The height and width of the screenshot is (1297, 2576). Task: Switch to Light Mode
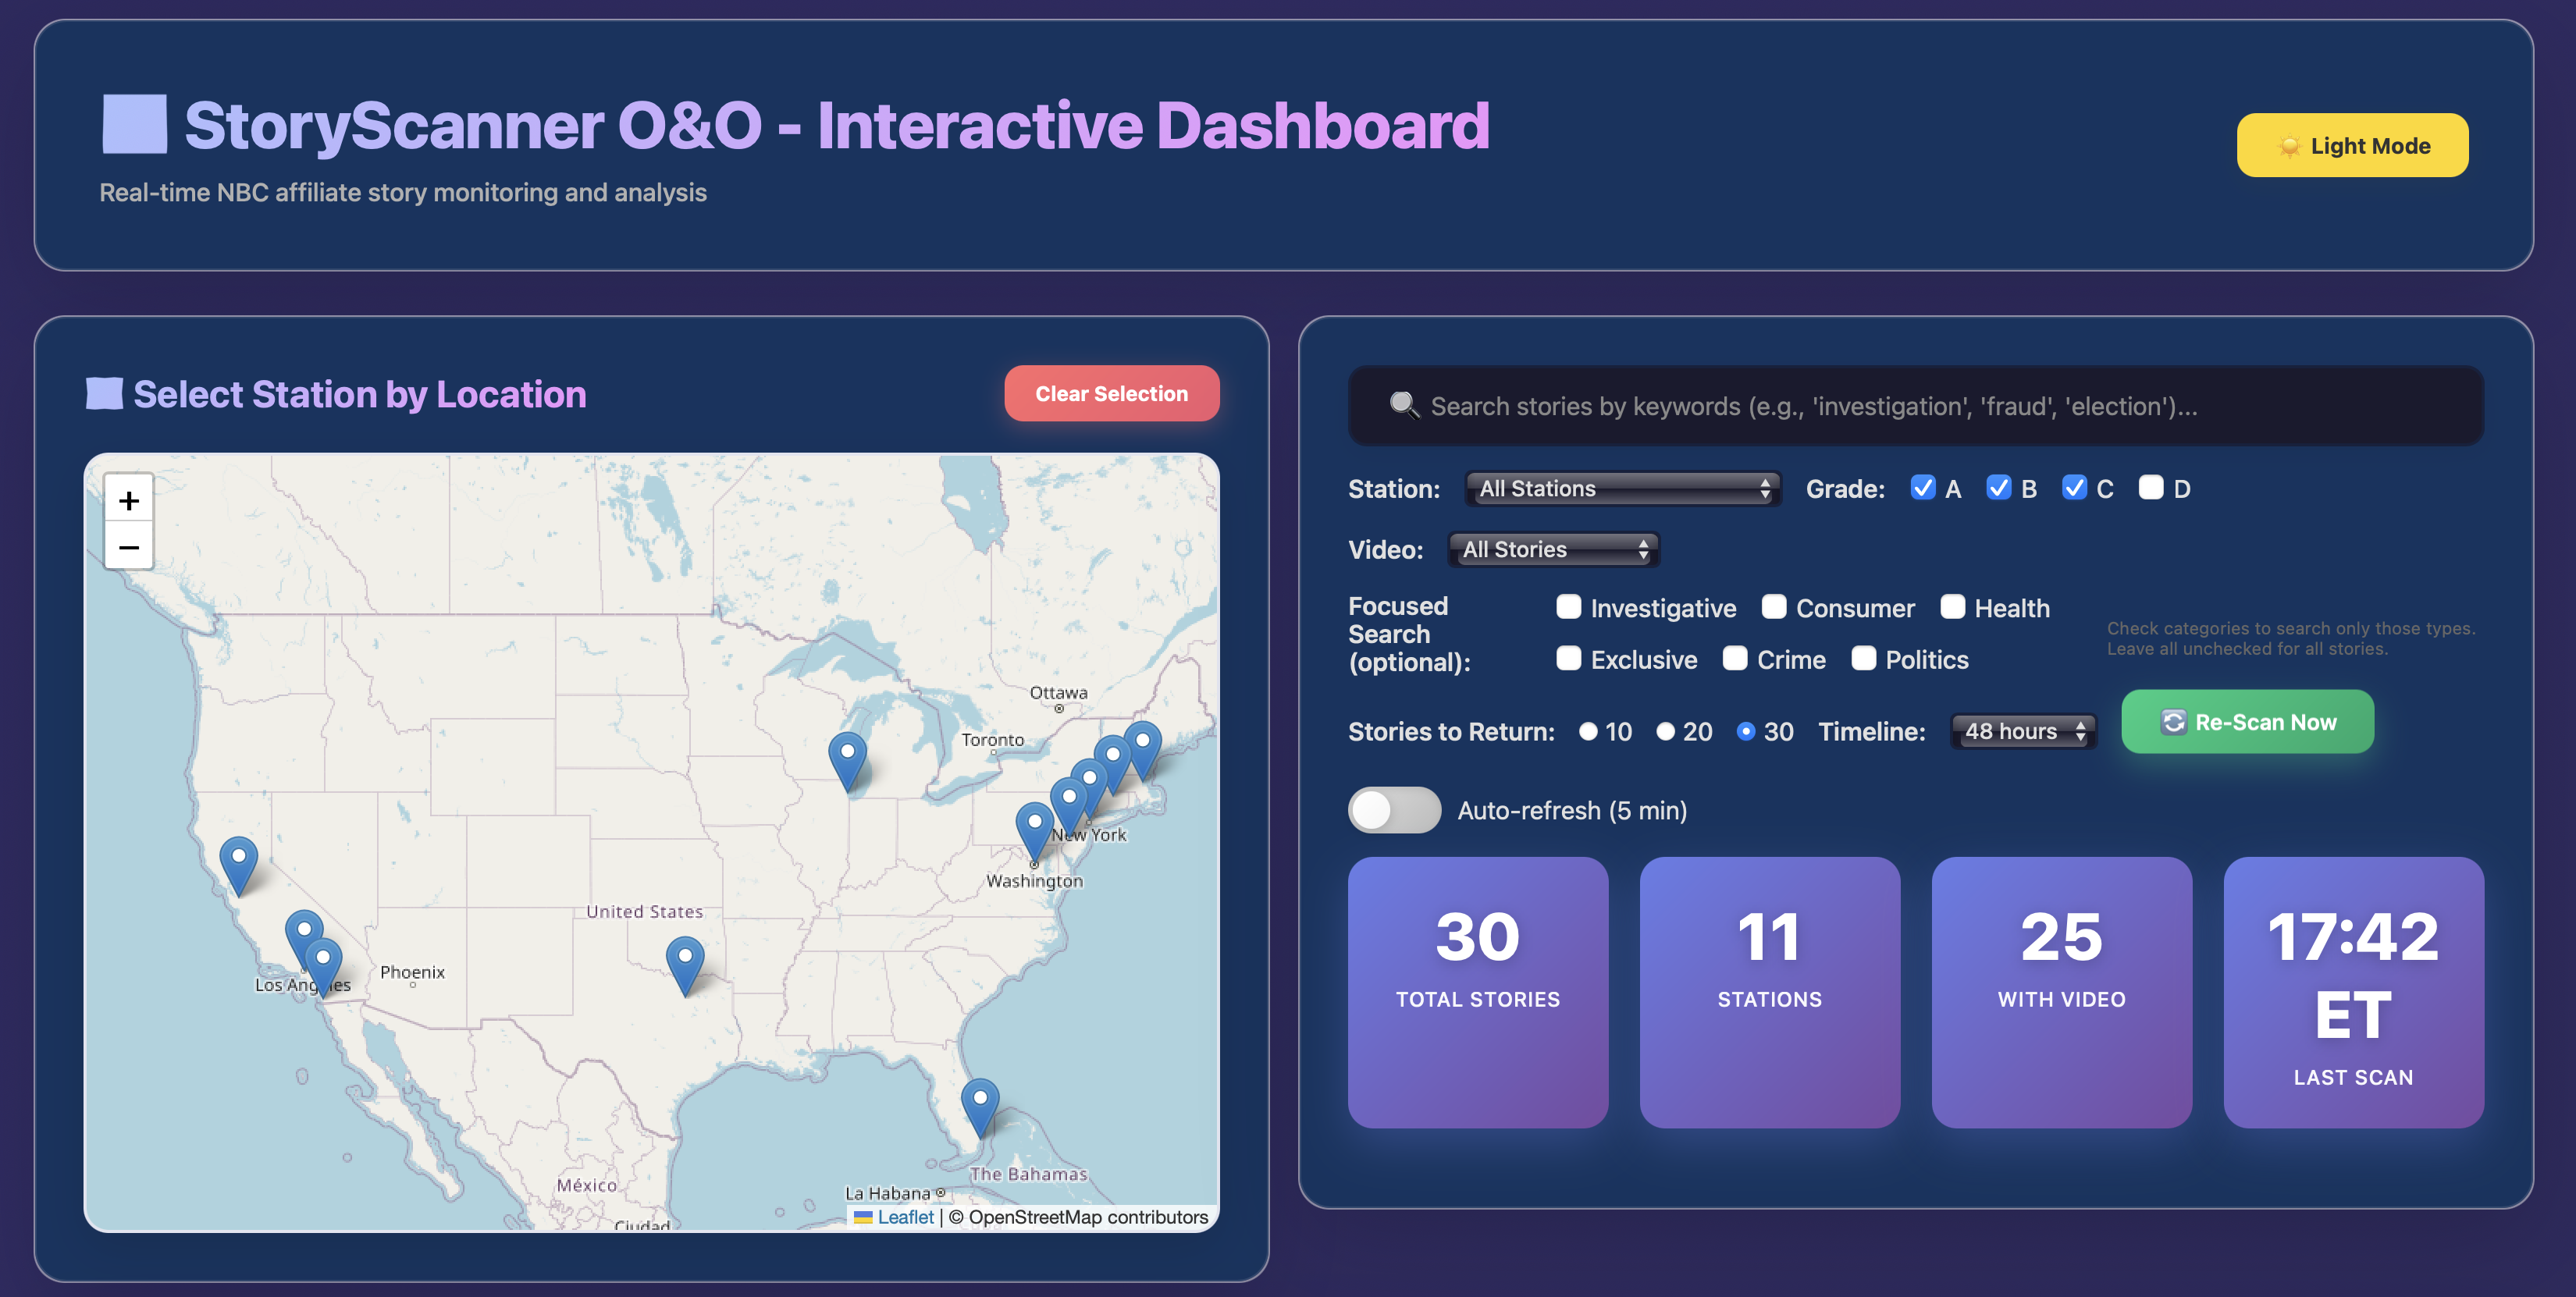[x=2351, y=145]
